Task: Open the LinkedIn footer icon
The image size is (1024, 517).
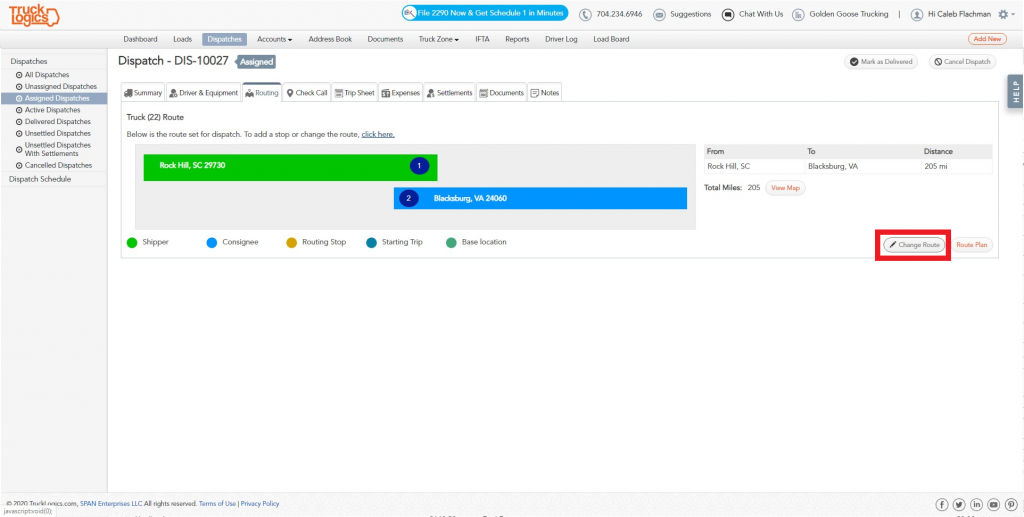Action: click(x=976, y=505)
